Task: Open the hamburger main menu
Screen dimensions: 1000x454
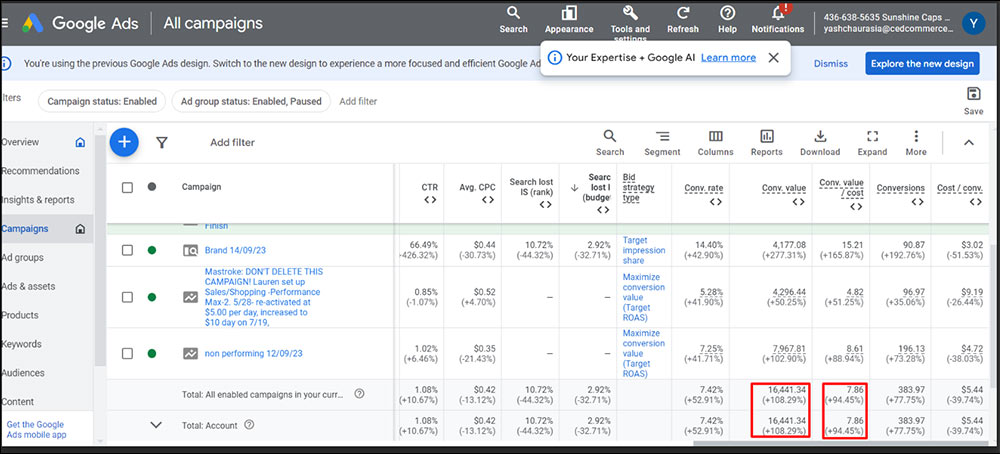Action: point(5,23)
